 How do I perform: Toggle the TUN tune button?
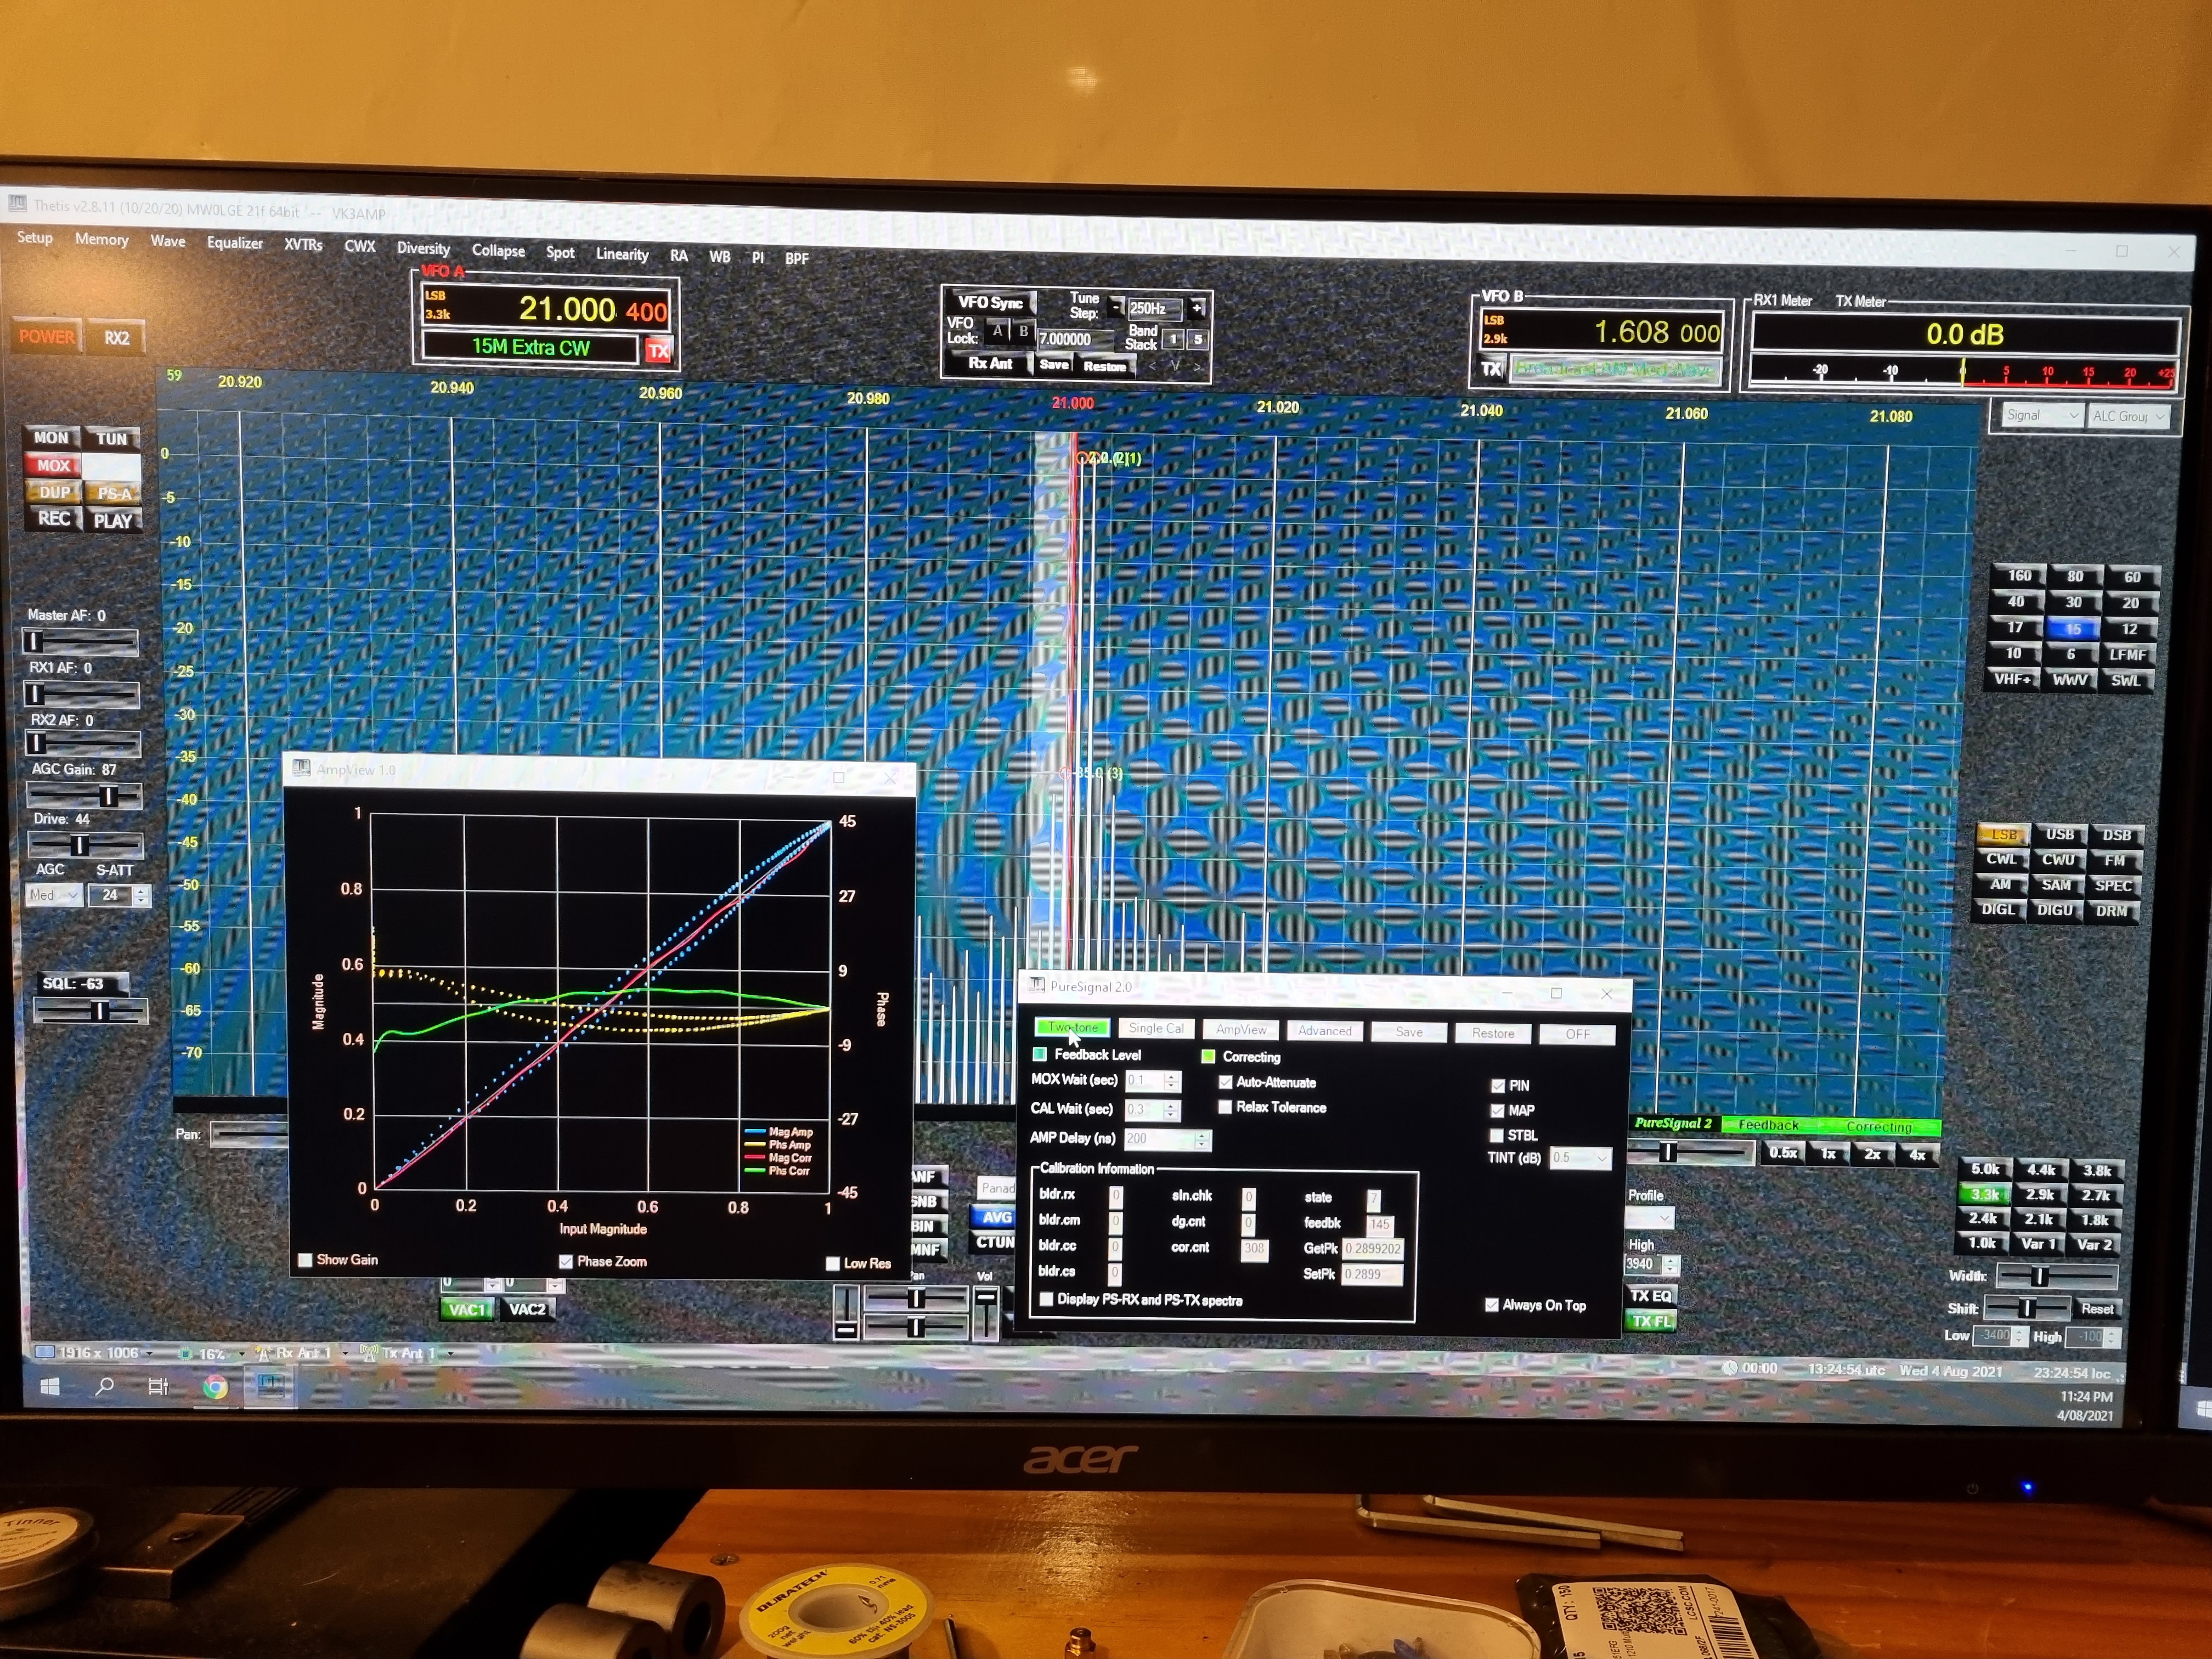(x=111, y=438)
